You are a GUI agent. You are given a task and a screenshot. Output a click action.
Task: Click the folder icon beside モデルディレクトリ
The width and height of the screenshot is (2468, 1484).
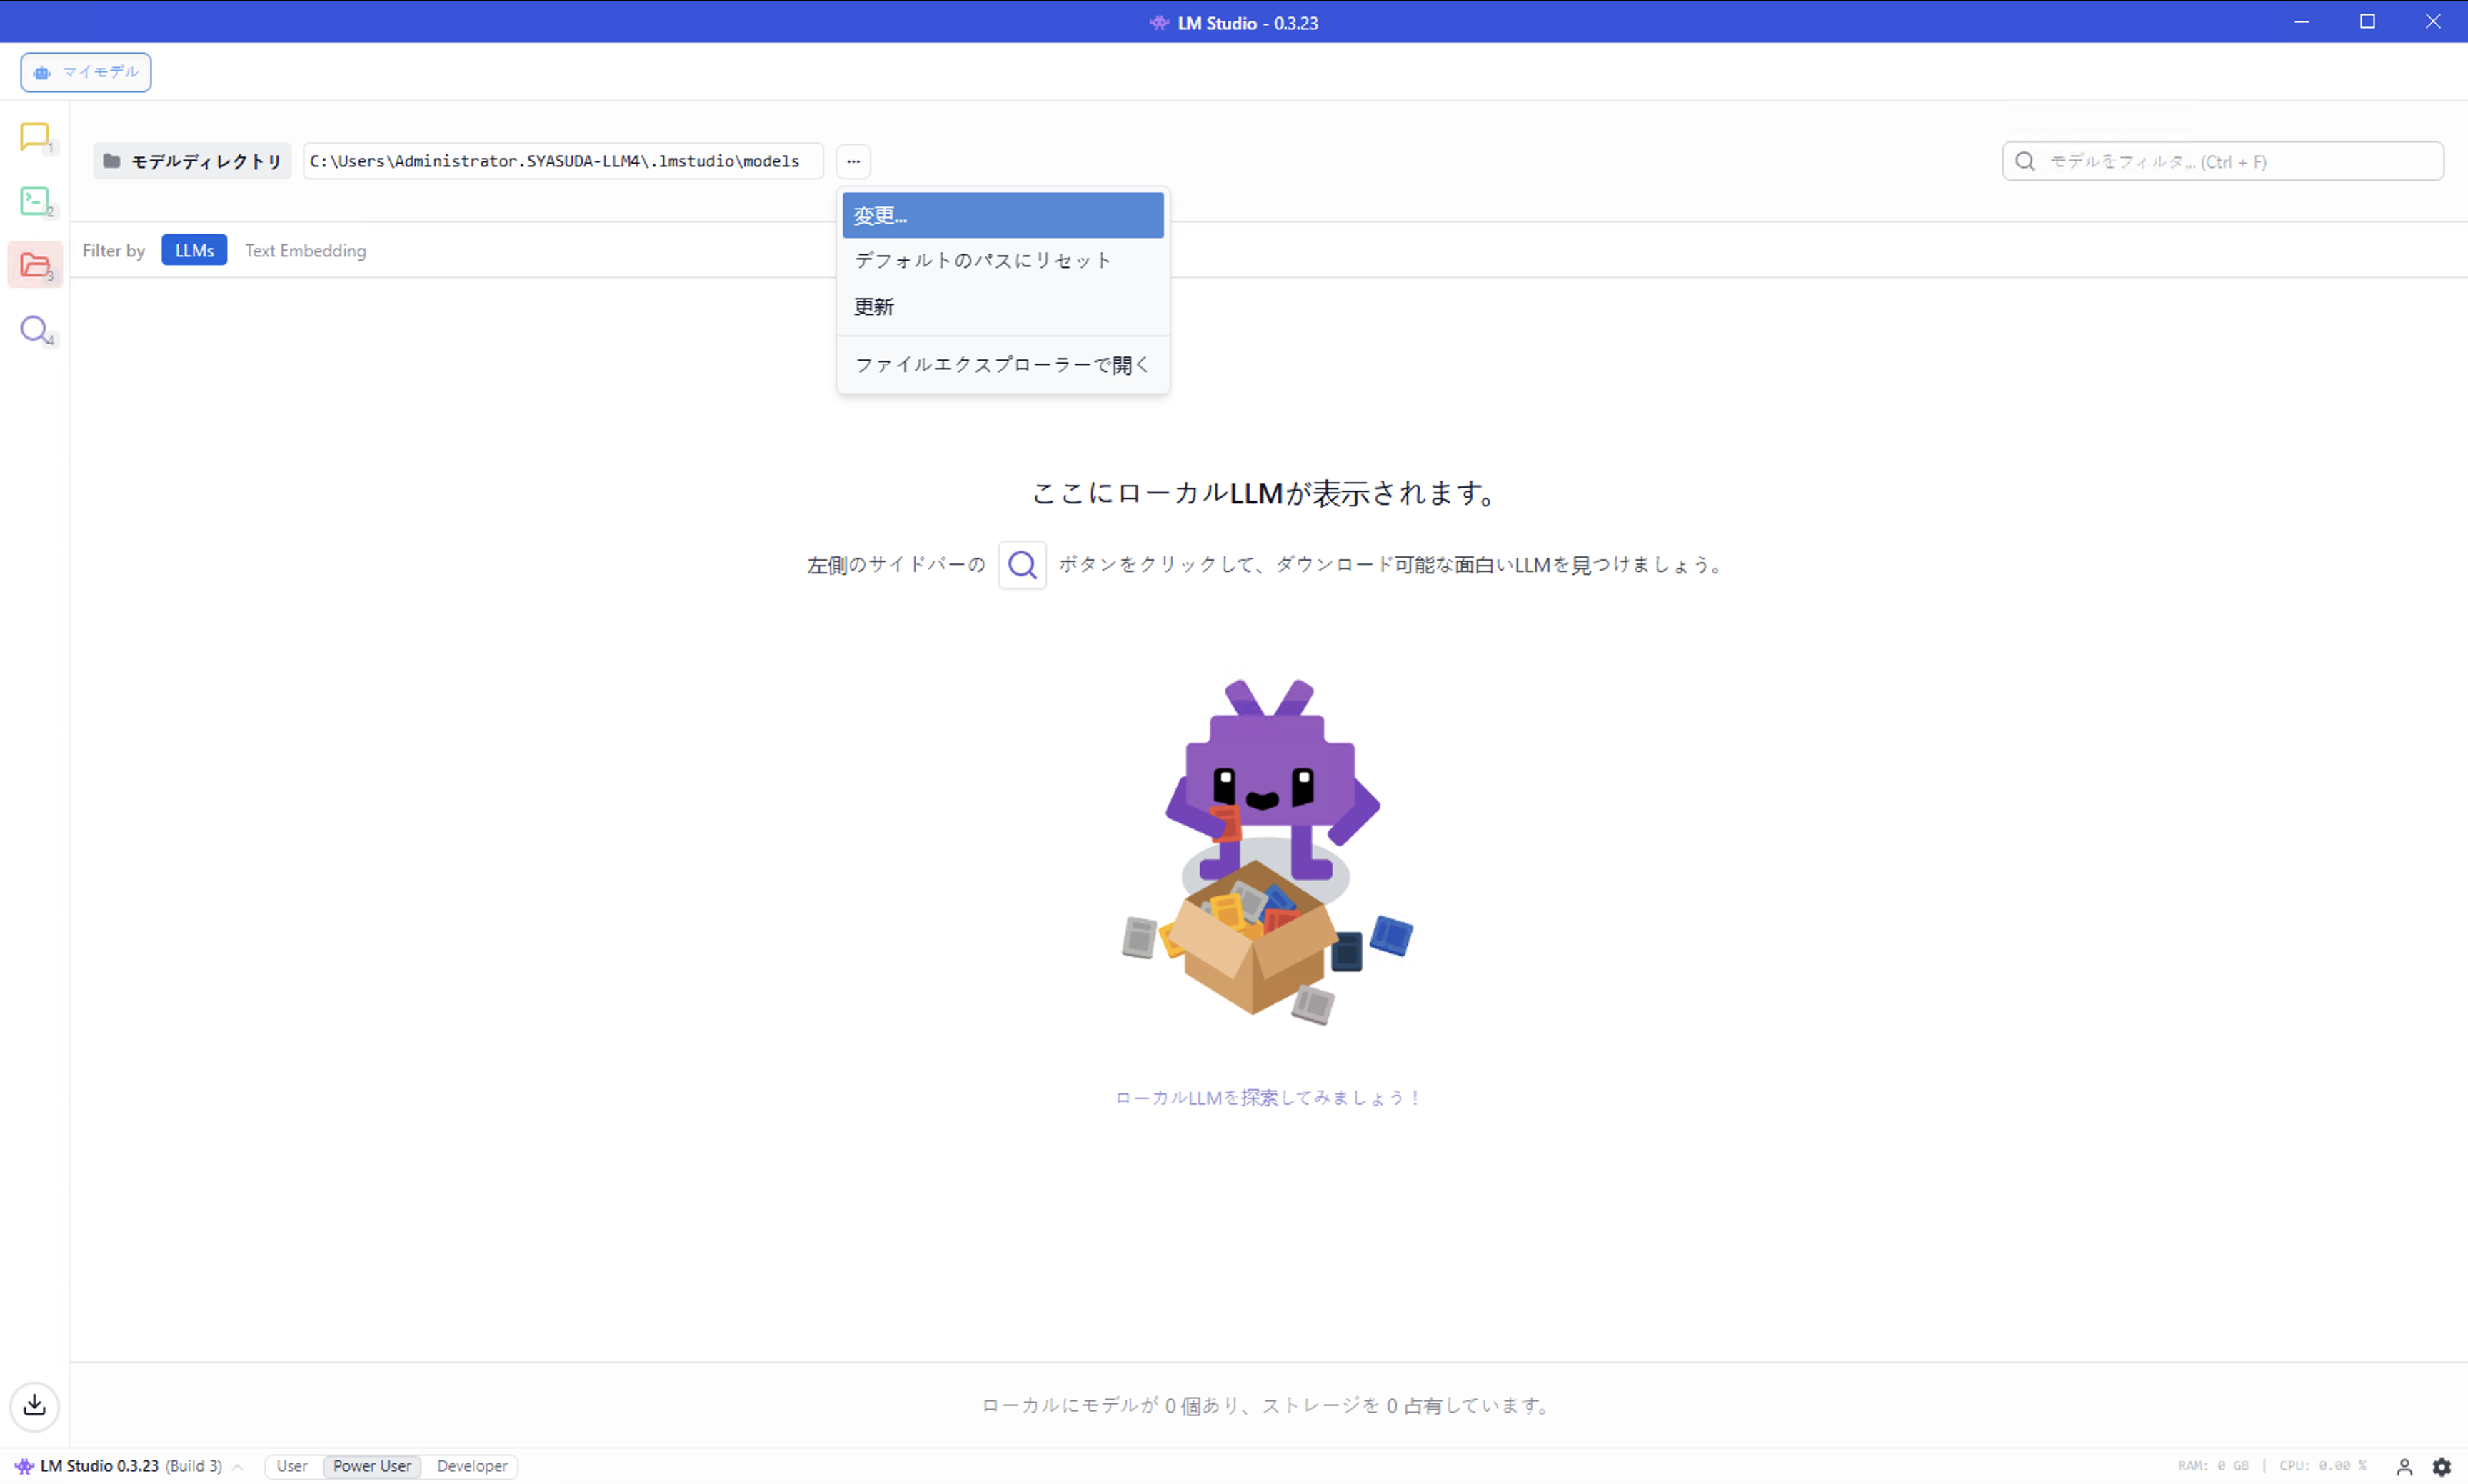(x=111, y=160)
